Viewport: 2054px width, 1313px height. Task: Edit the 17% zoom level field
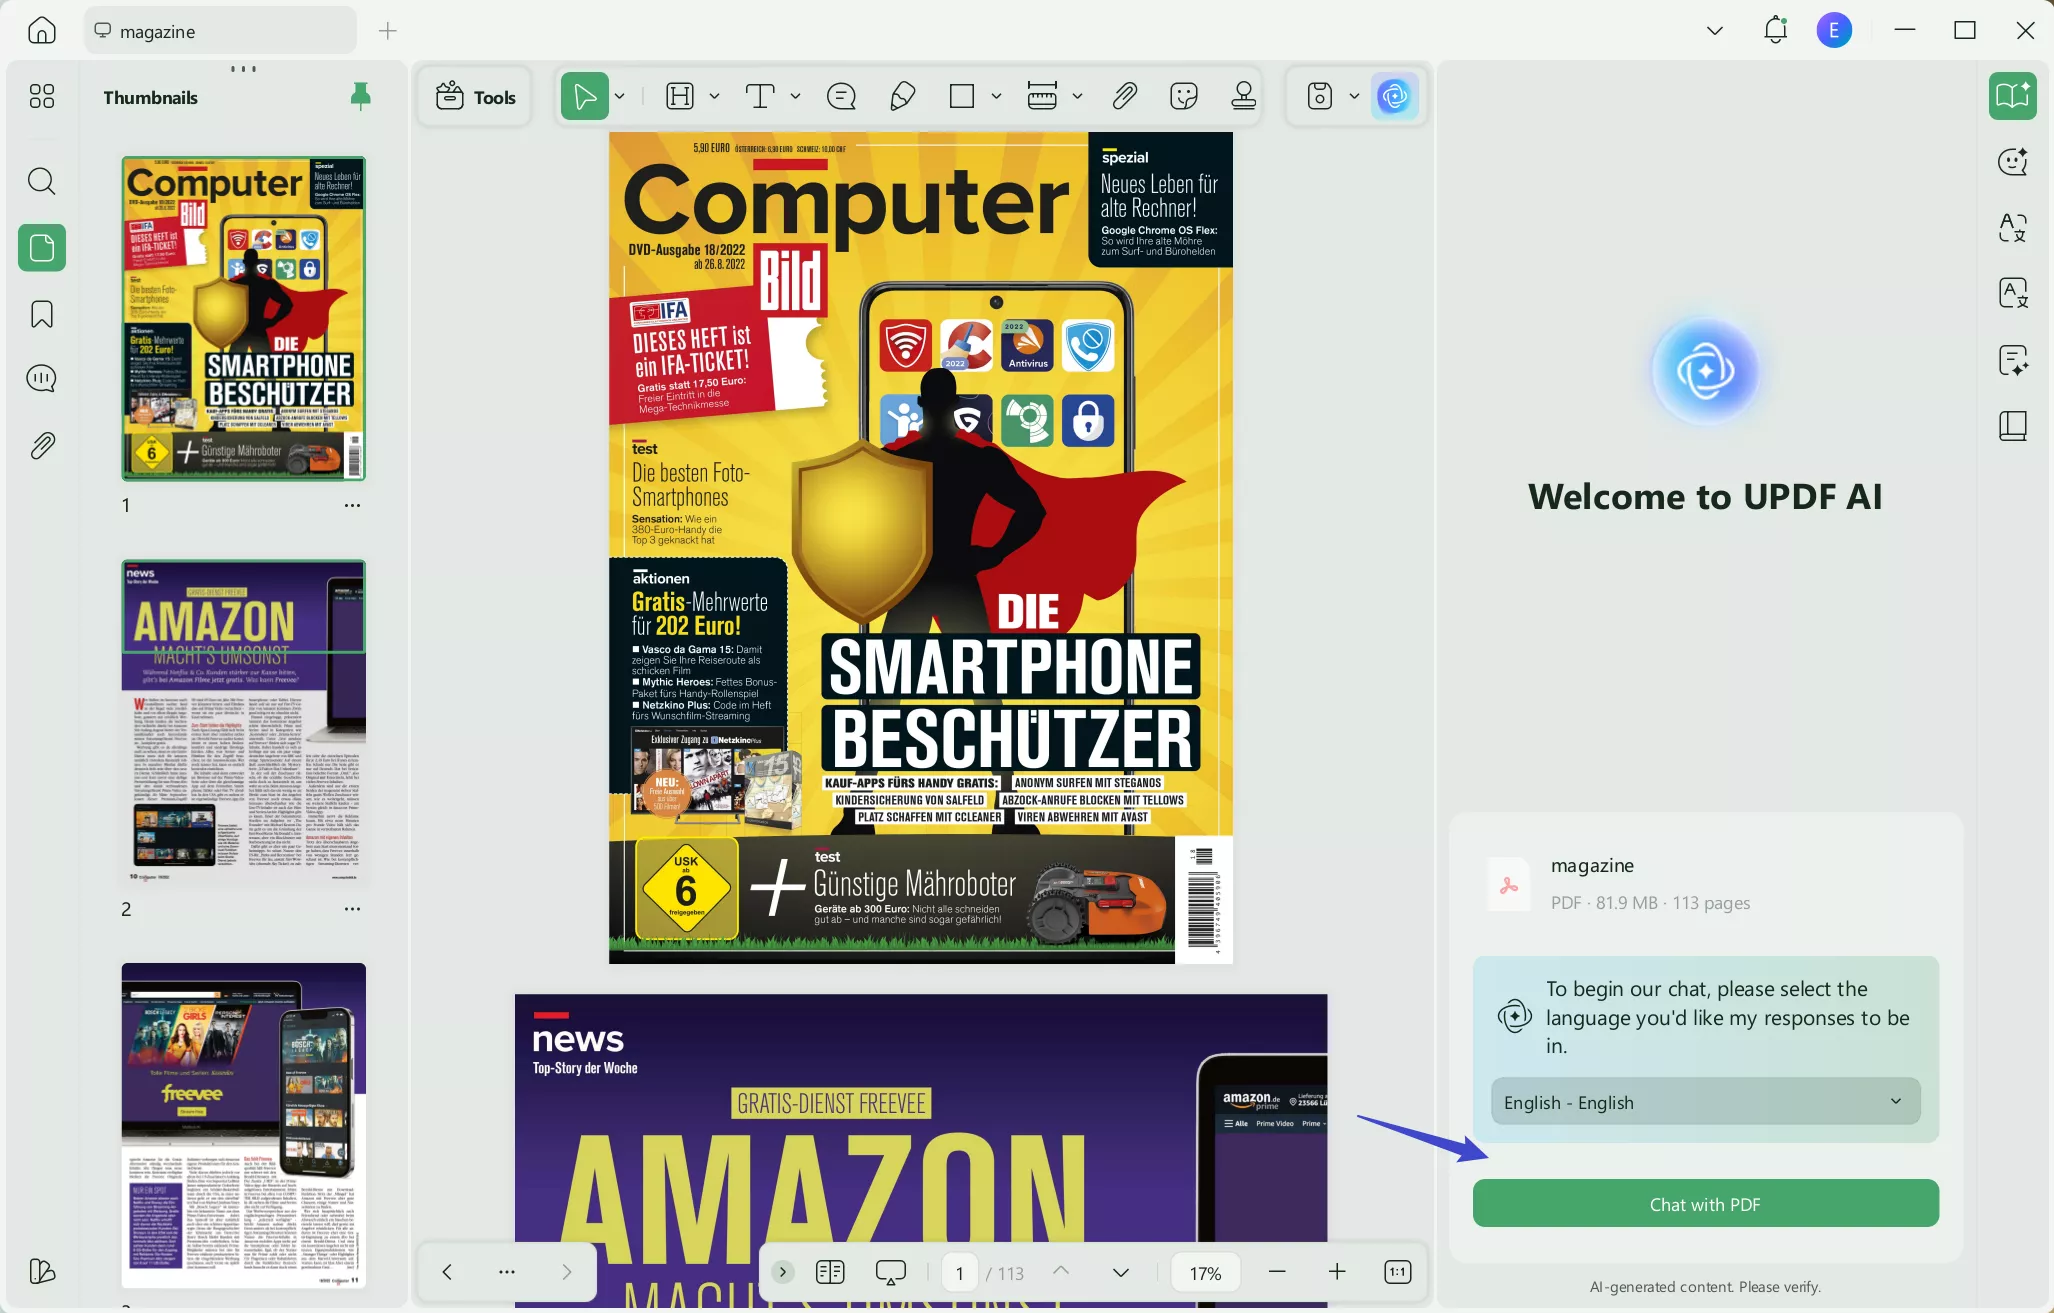pos(1205,1273)
